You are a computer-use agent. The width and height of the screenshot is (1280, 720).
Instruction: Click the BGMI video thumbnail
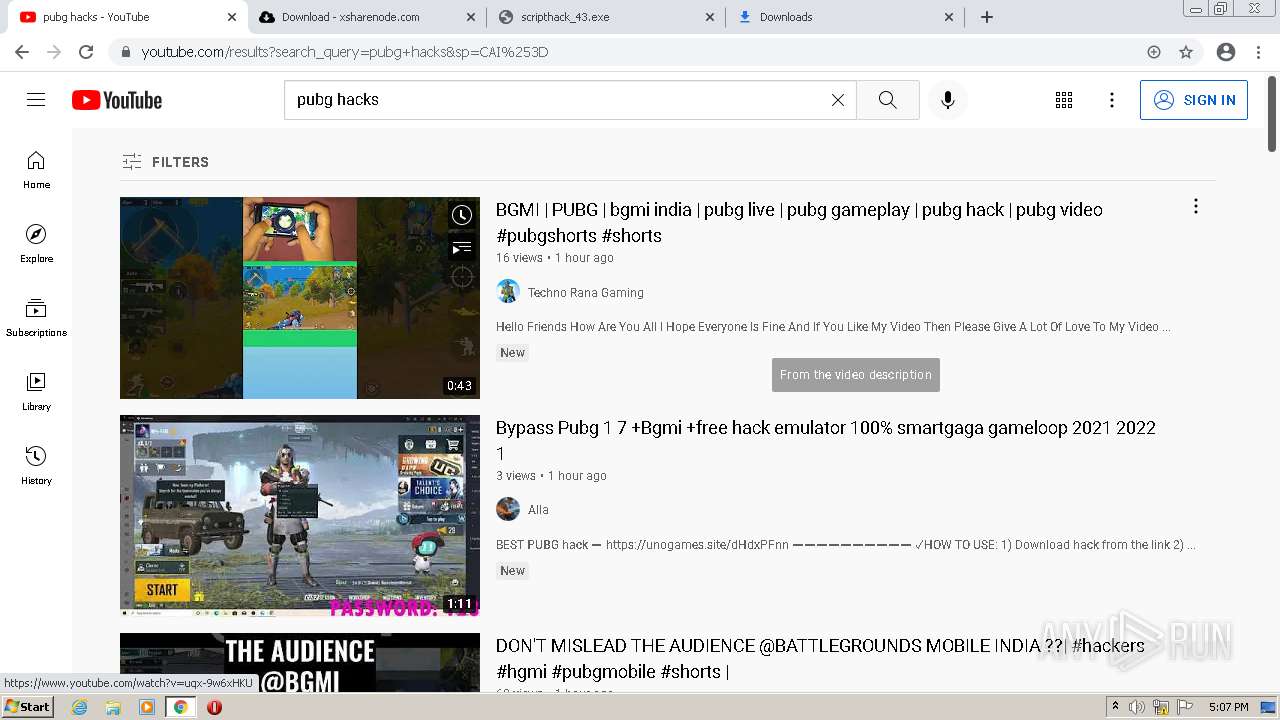tap(300, 298)
